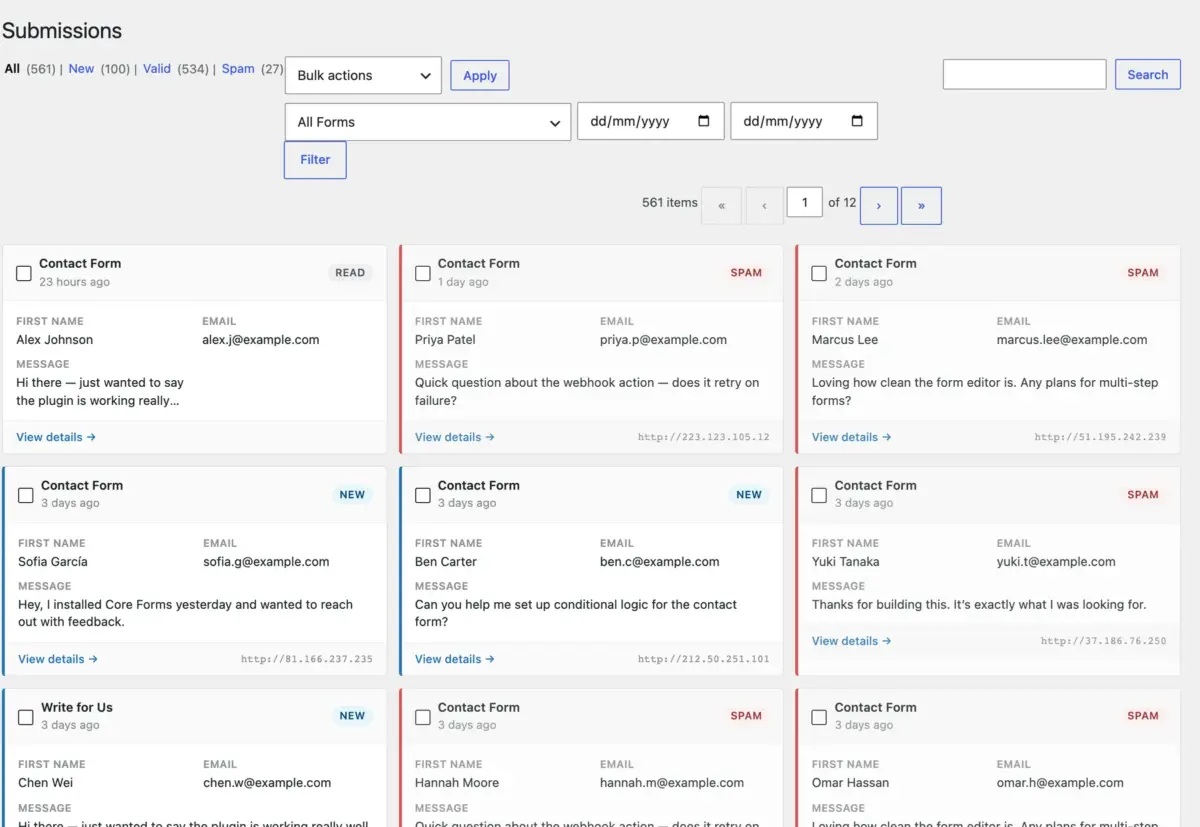Click IP address http://51.195.242.239
This screenshot has height=827, width=1200.
click(x=1100, y=437)
